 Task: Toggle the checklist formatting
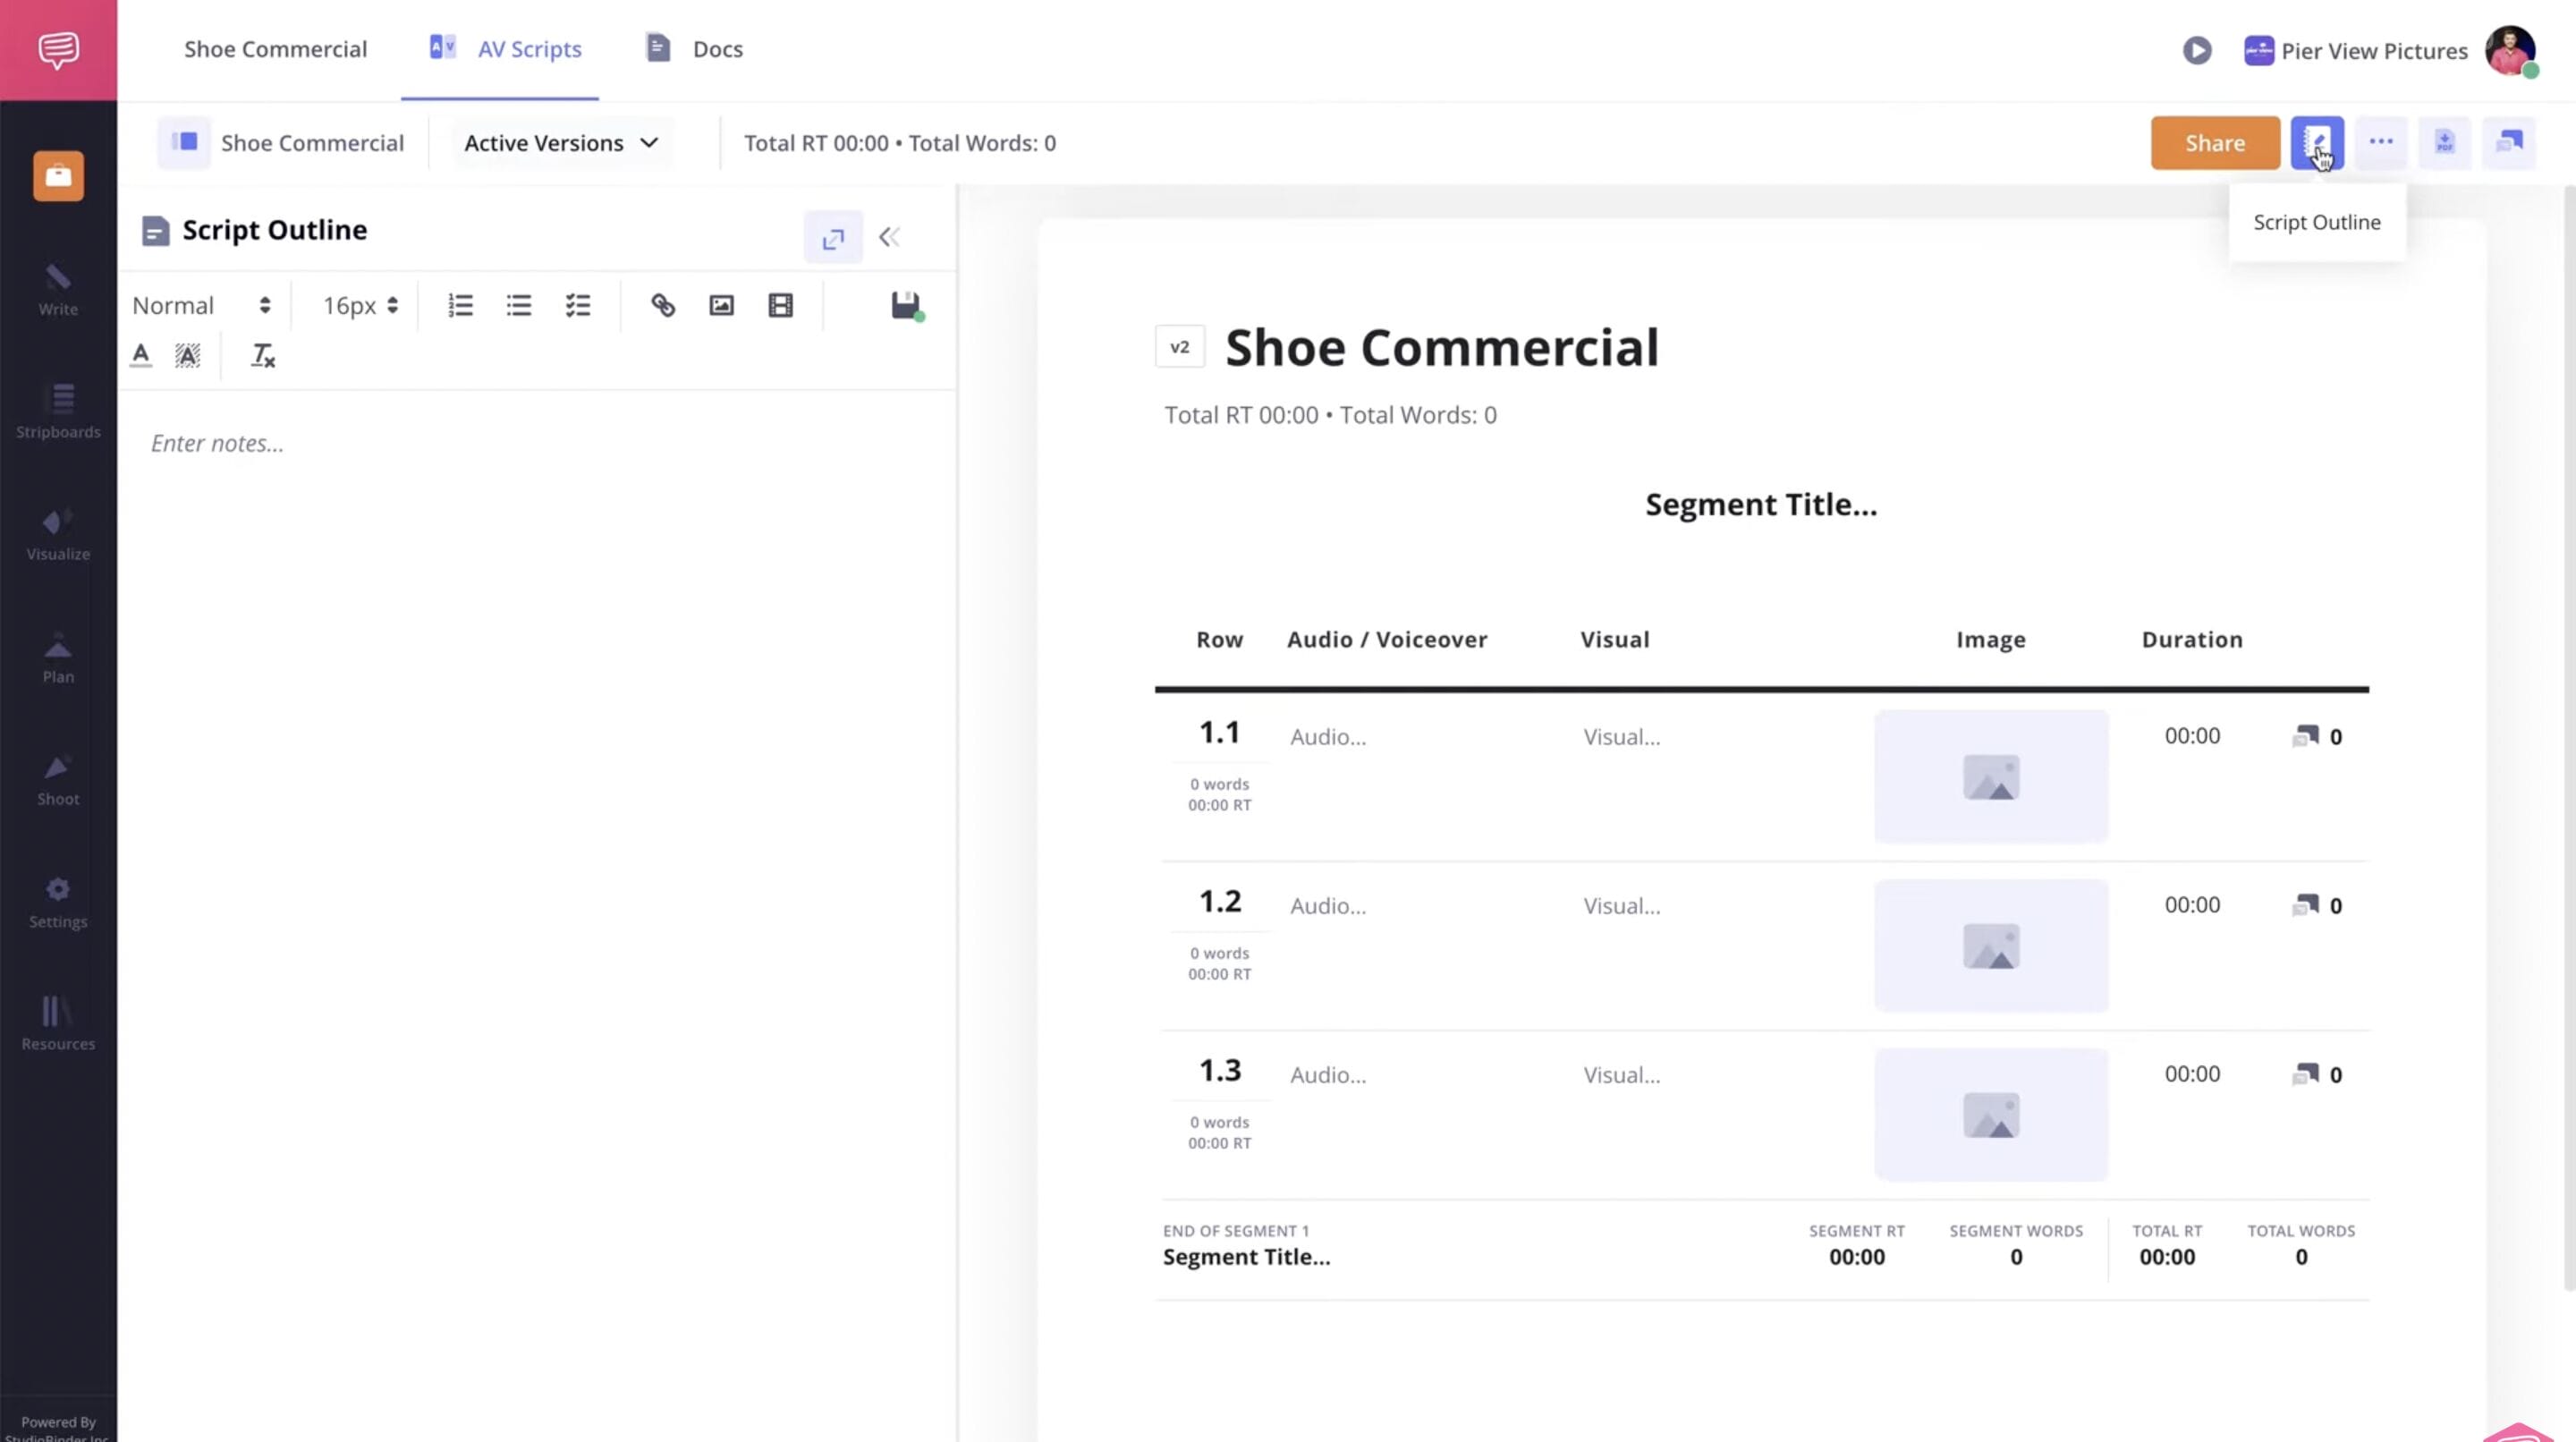(577, 305)
